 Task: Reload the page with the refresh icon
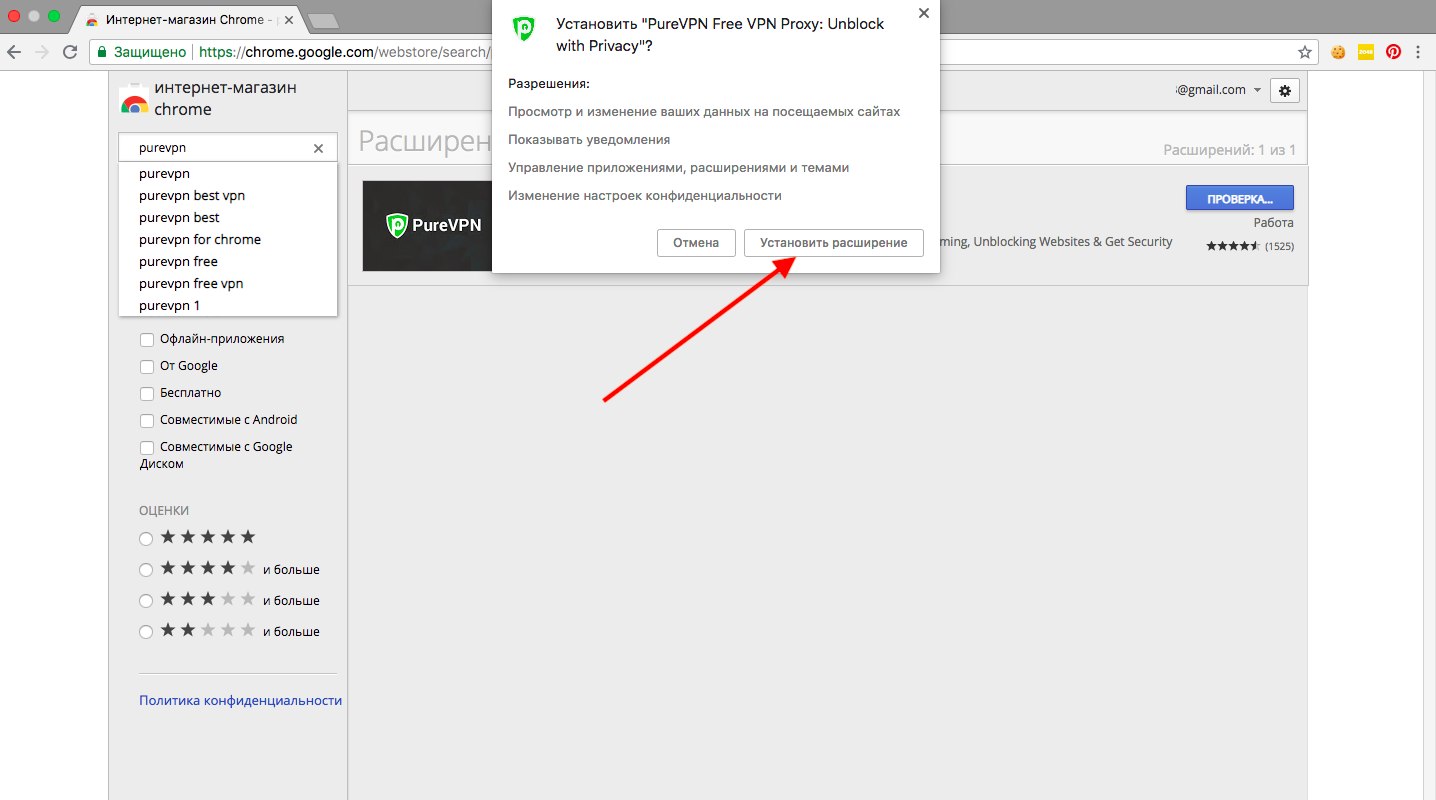[70, 52]
